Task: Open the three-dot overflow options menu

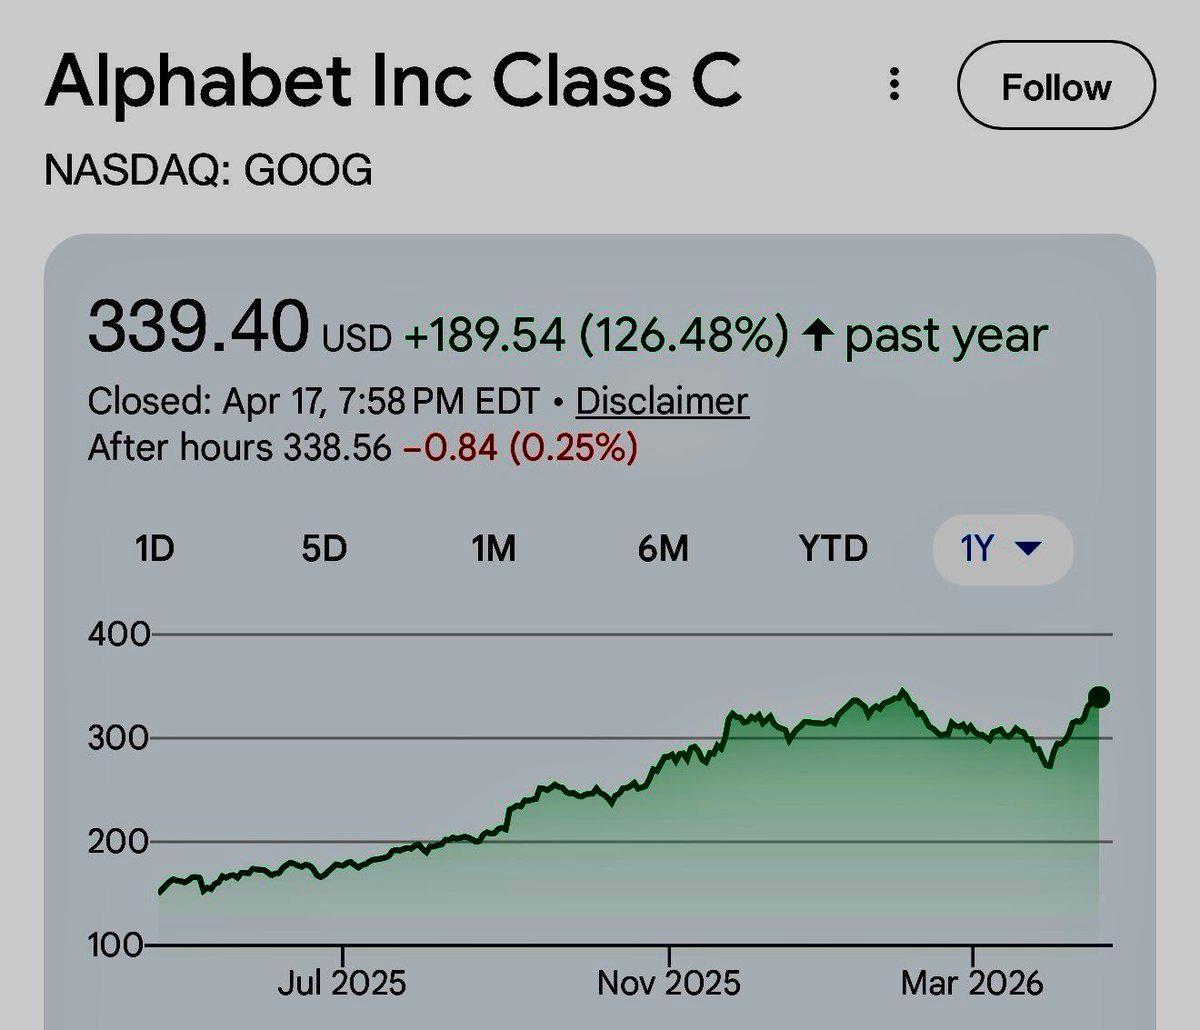Action: pyautogui.click(x=895, y=85)
